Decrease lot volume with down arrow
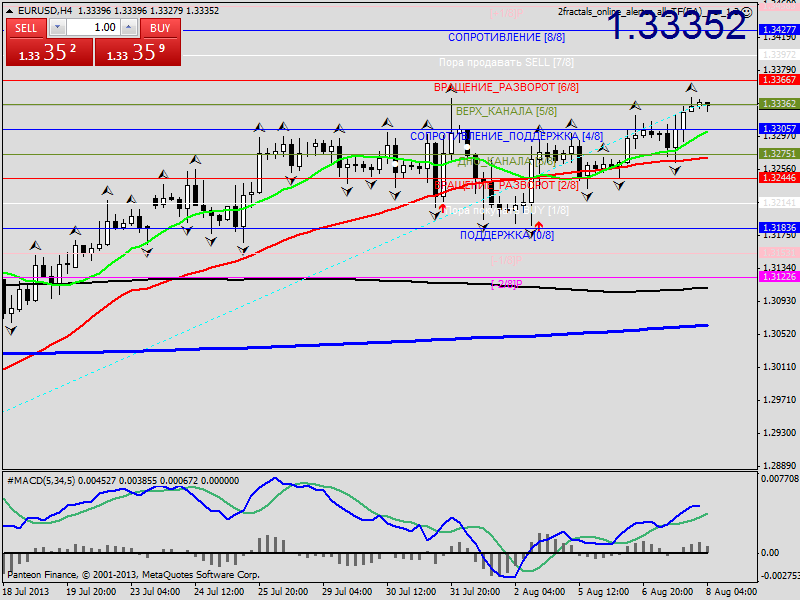 tap(56, 28)
